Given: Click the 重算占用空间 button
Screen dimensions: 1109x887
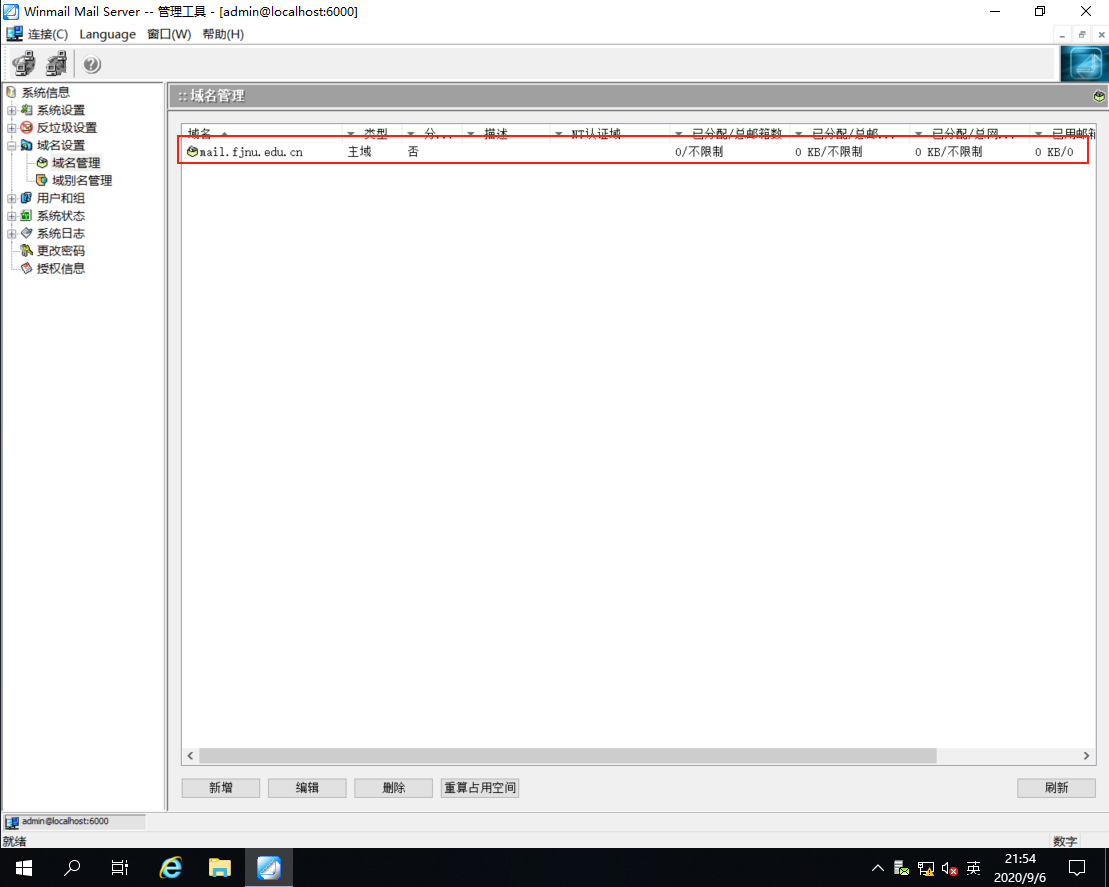Looking at the screenshot, I should (x=480, y=788).
